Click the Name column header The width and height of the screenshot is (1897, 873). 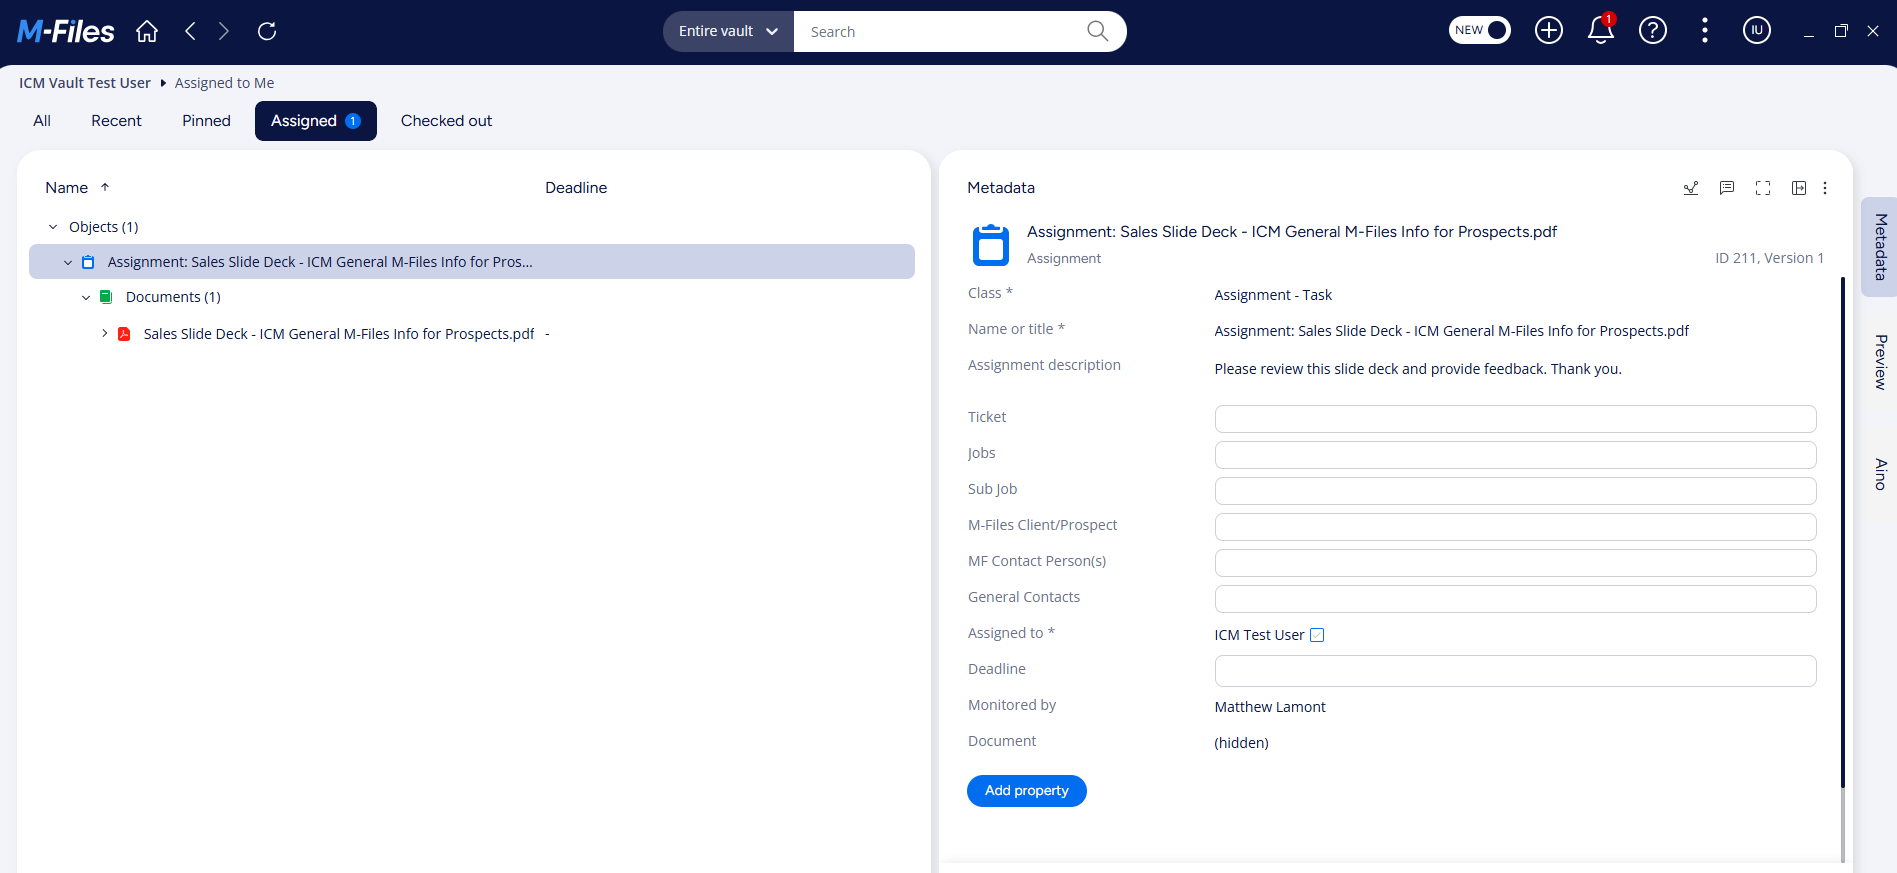click(x=67, y=188)
